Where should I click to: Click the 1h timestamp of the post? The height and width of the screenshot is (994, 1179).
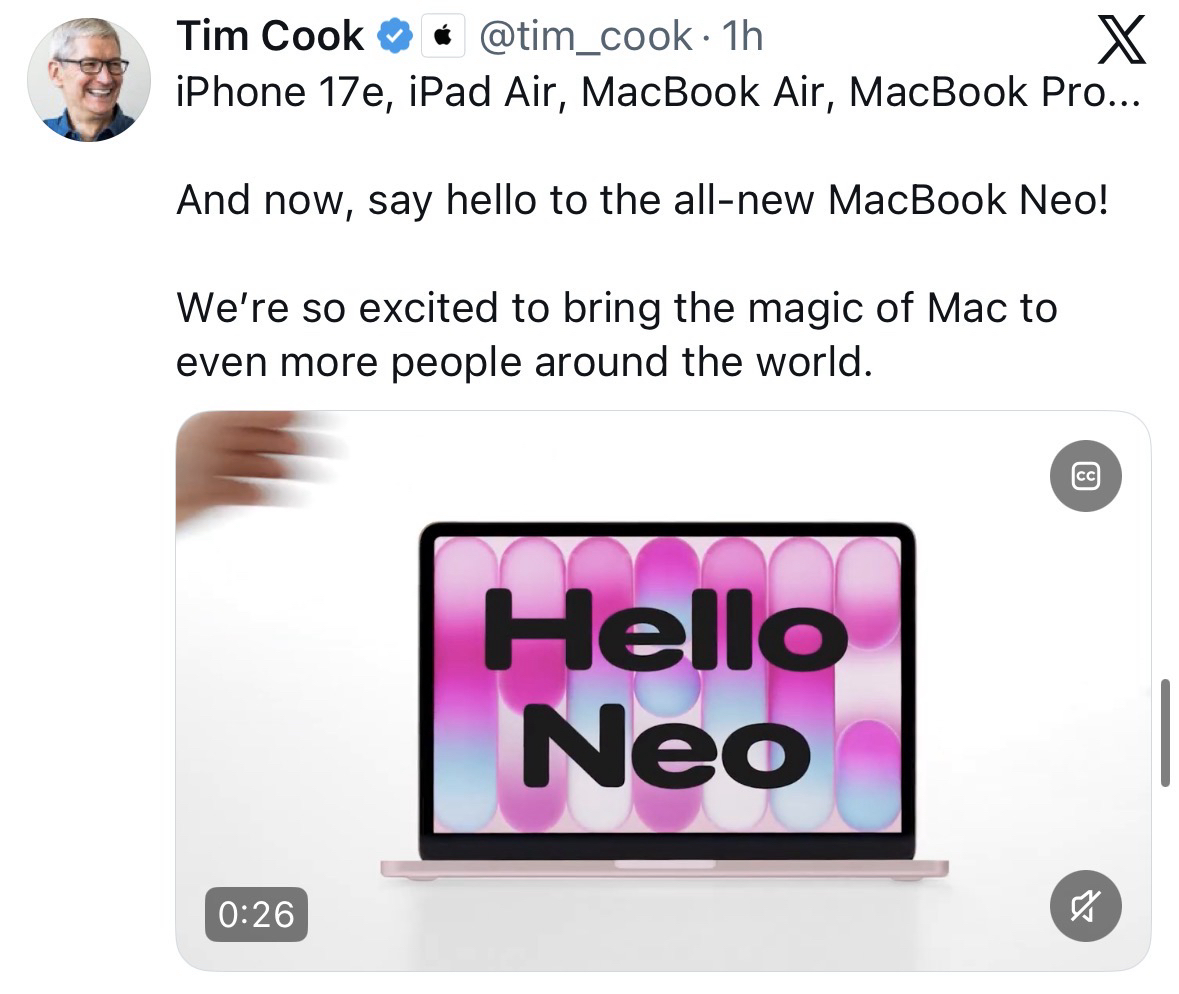[x=742, y=36]
